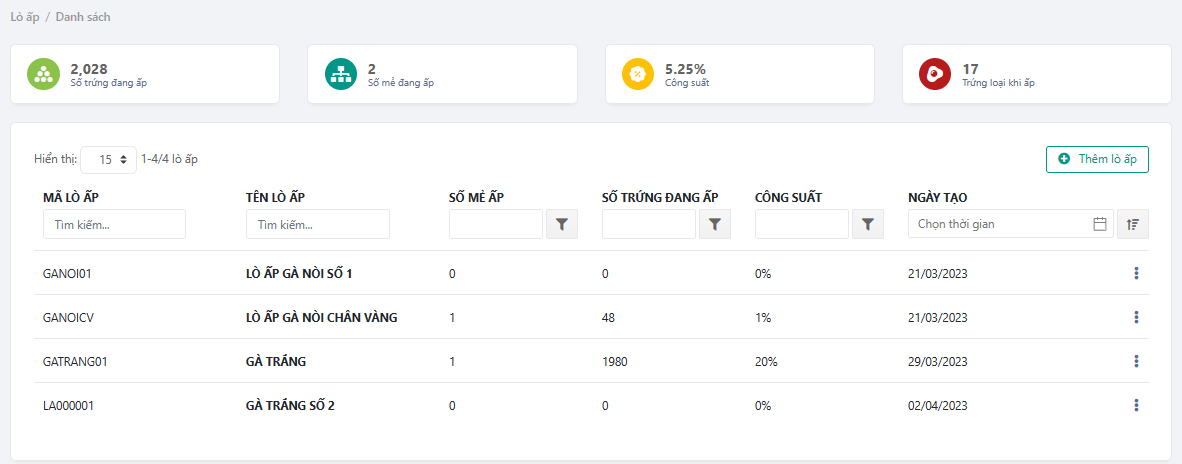Image resolution: width=1182 pixels, height=464 pixels.
Task: Click the green eggs icon for Số trứng đang ấp
Action: click(x=43, y=75)
